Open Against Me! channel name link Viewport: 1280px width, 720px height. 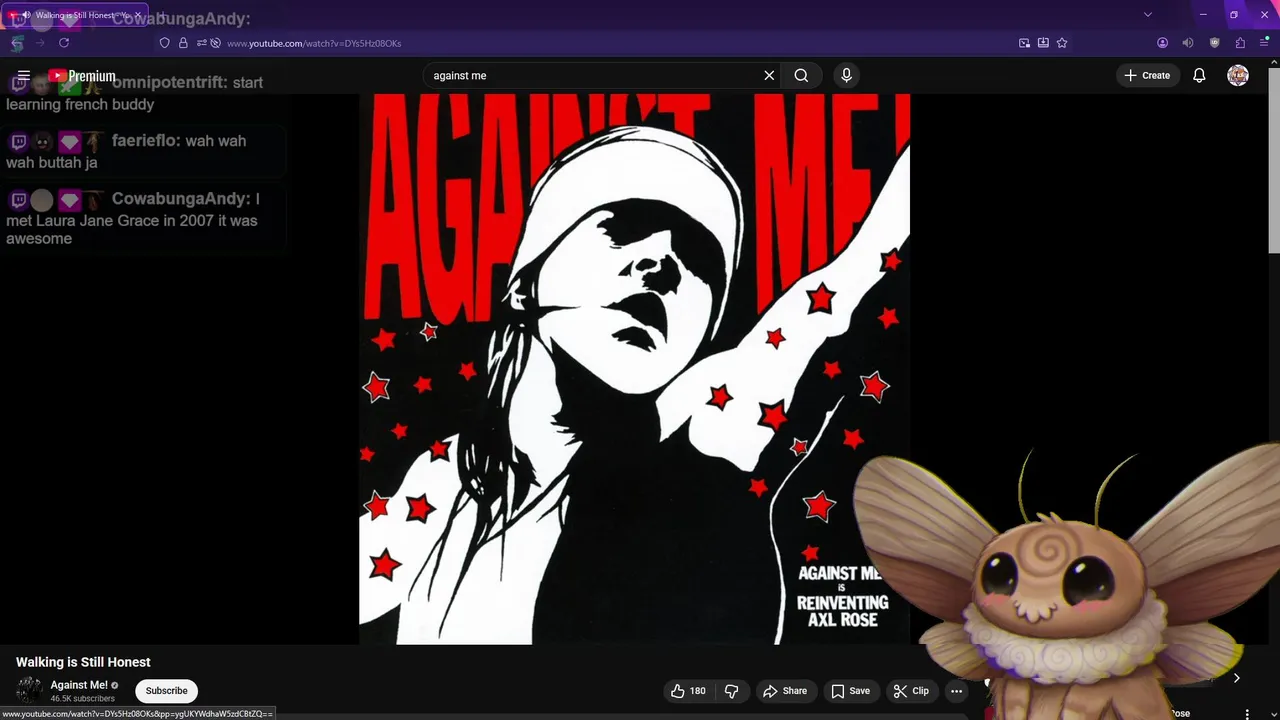[x=79, y=685]
